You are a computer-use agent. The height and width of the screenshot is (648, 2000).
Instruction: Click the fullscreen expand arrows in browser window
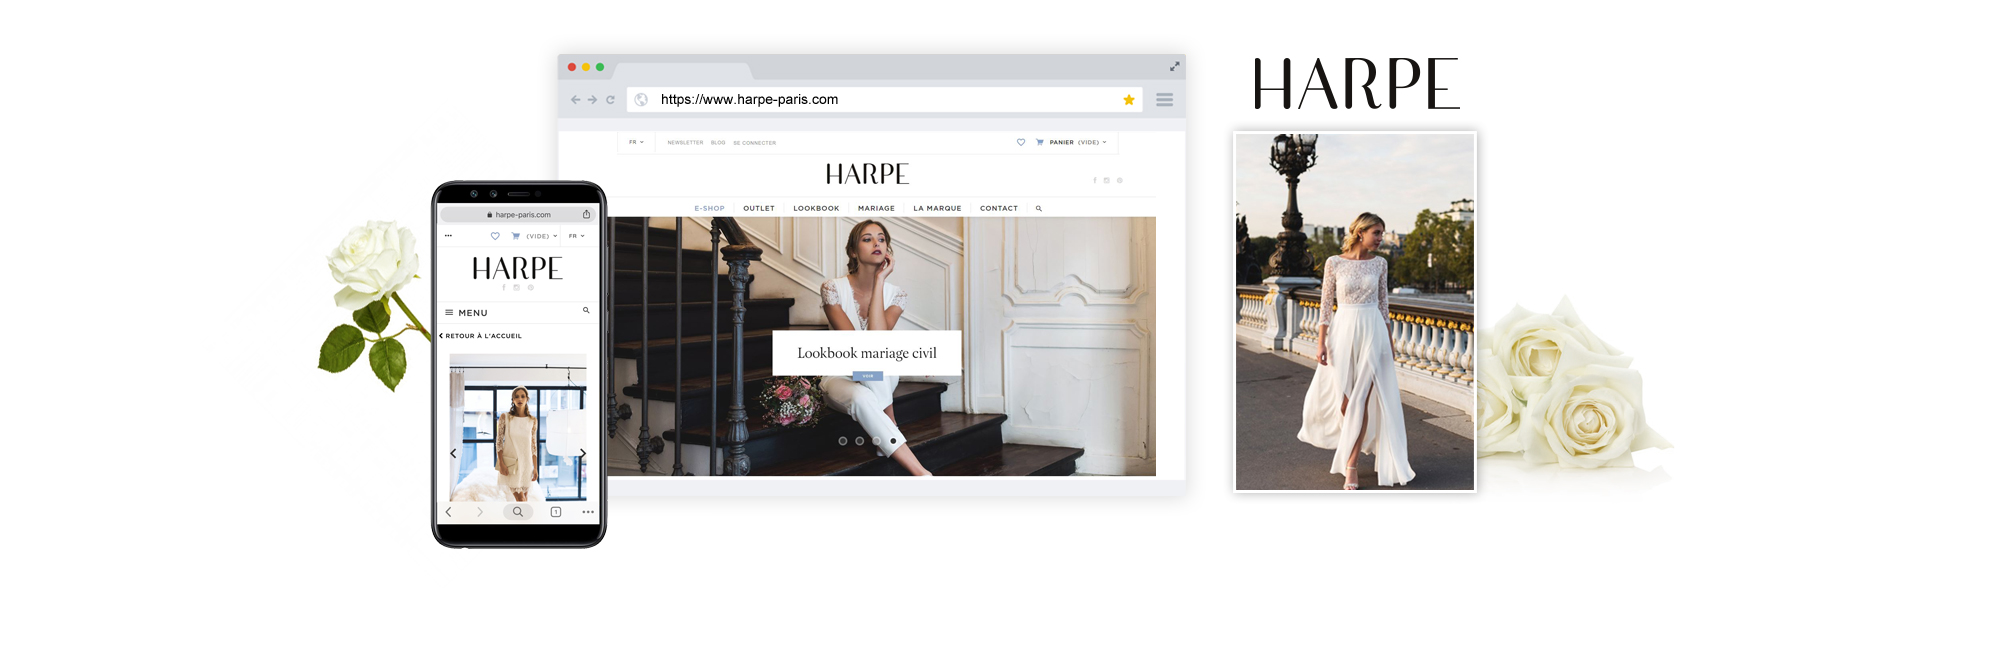pos(1175,67)
